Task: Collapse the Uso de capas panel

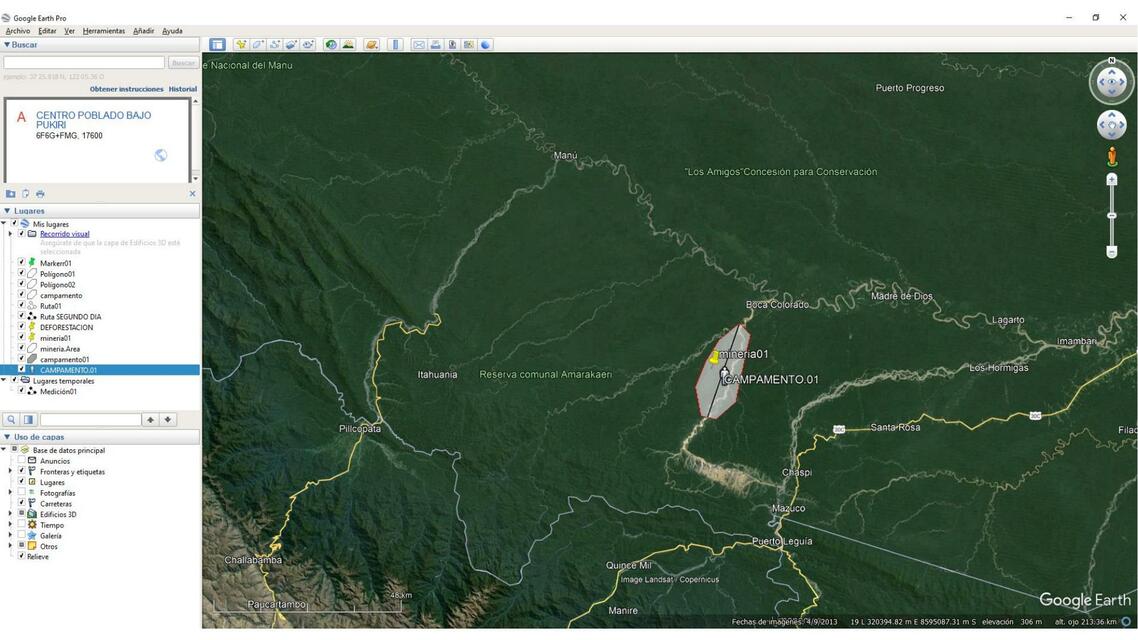Action: point(101,438)
